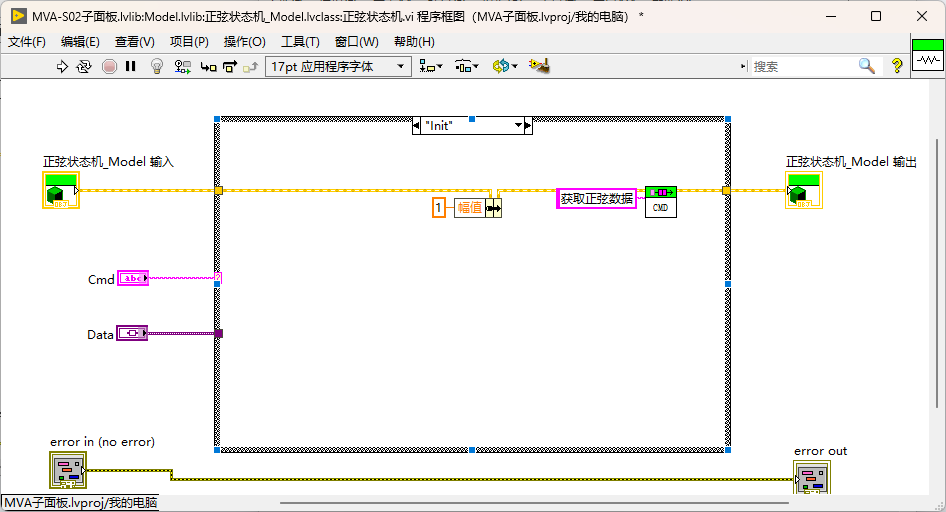Click the search input field
This screenshot has height=512, width=946.
[802, 66]
